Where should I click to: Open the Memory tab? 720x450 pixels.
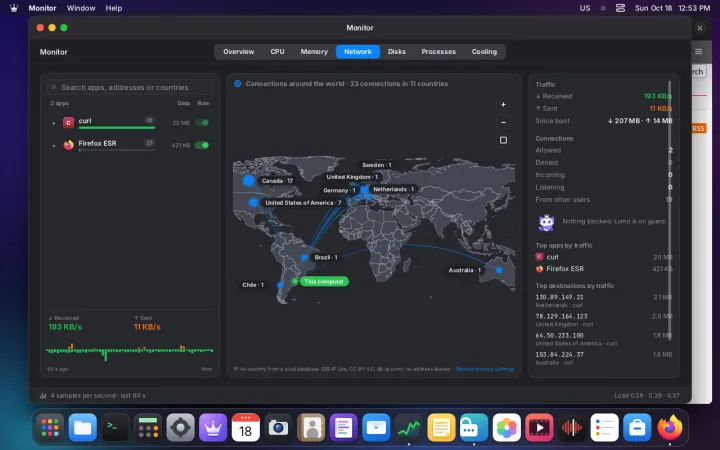pyautogui.click(x=314, y=51)
